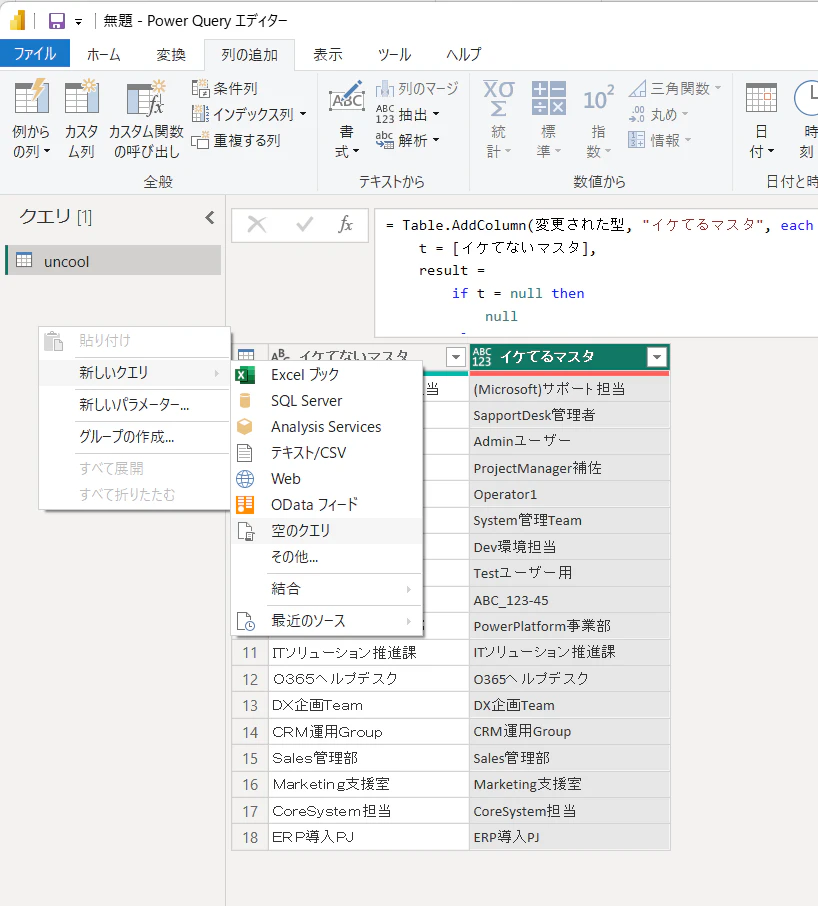Select SQL Server source

(327, 400)
